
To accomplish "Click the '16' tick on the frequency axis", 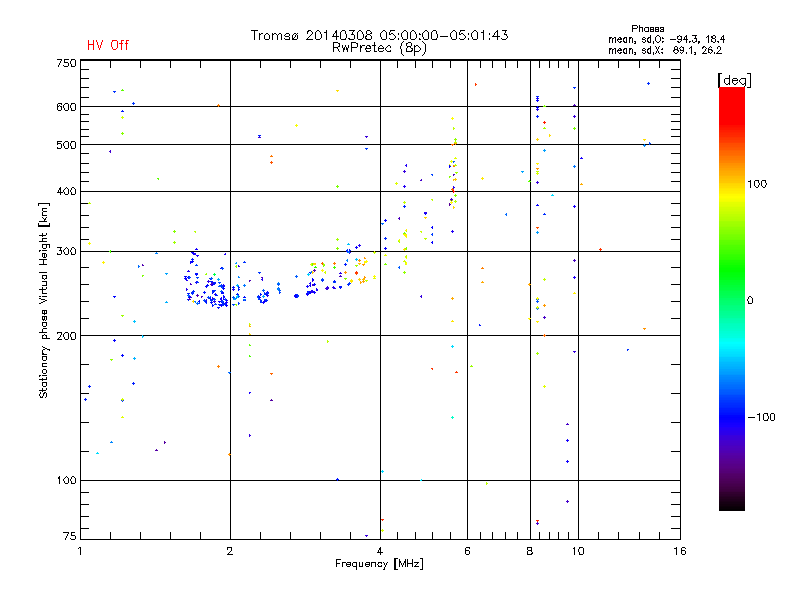I will 680,550.
